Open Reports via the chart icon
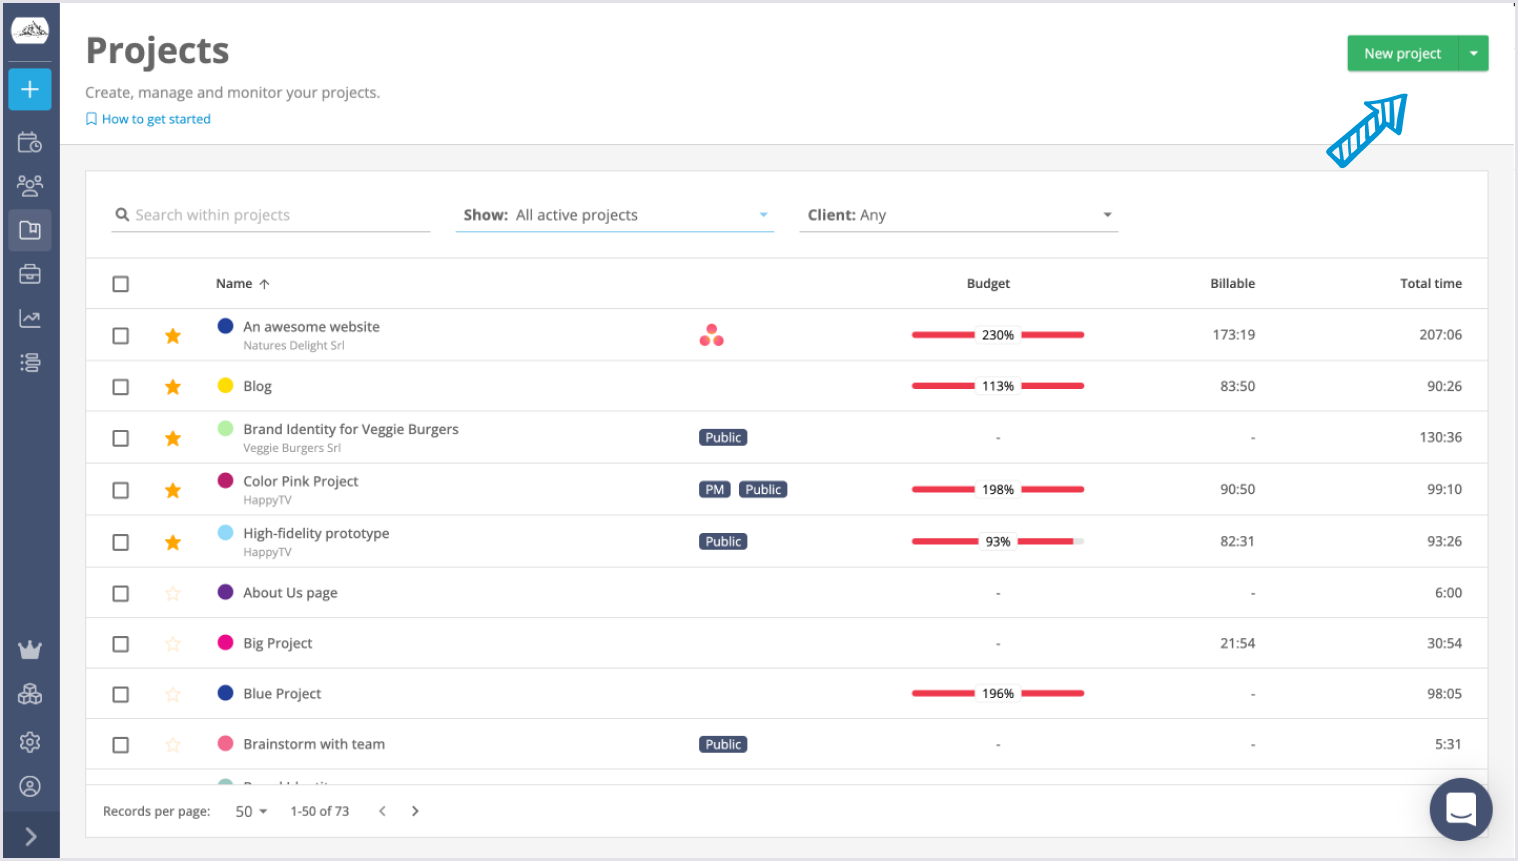The height and width of the screenshot is (861, 1518). [x=30, y=317]
